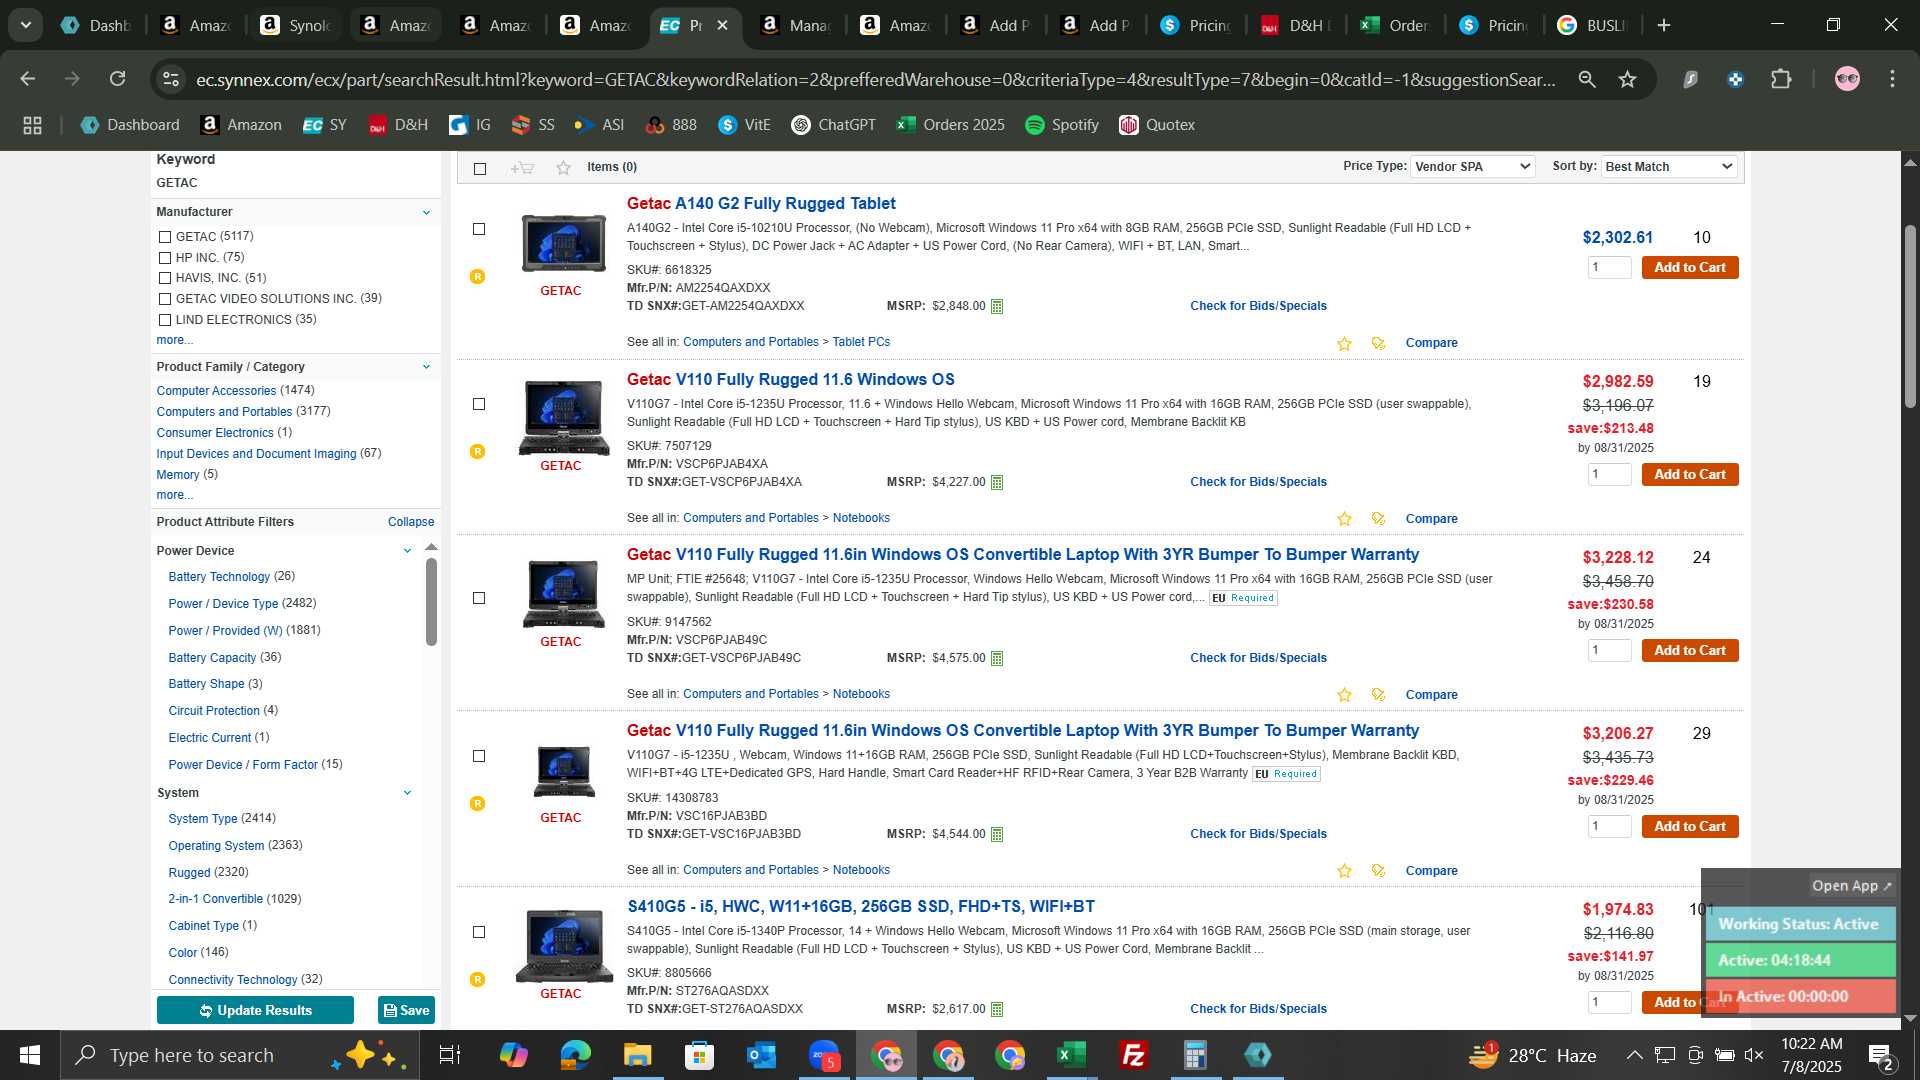Compare the S/KU 14308783 product

[1431, 871]
